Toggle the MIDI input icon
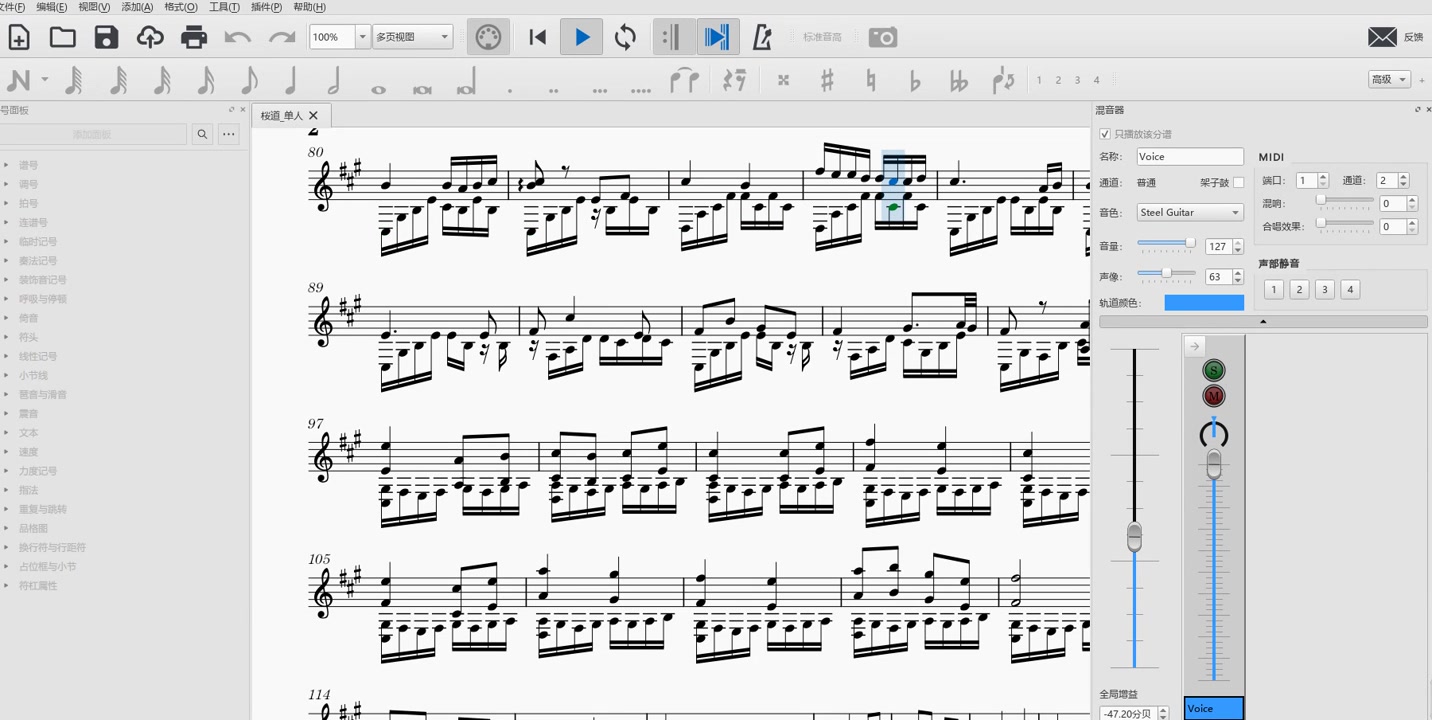1432x720 pixels. [488, 38]
